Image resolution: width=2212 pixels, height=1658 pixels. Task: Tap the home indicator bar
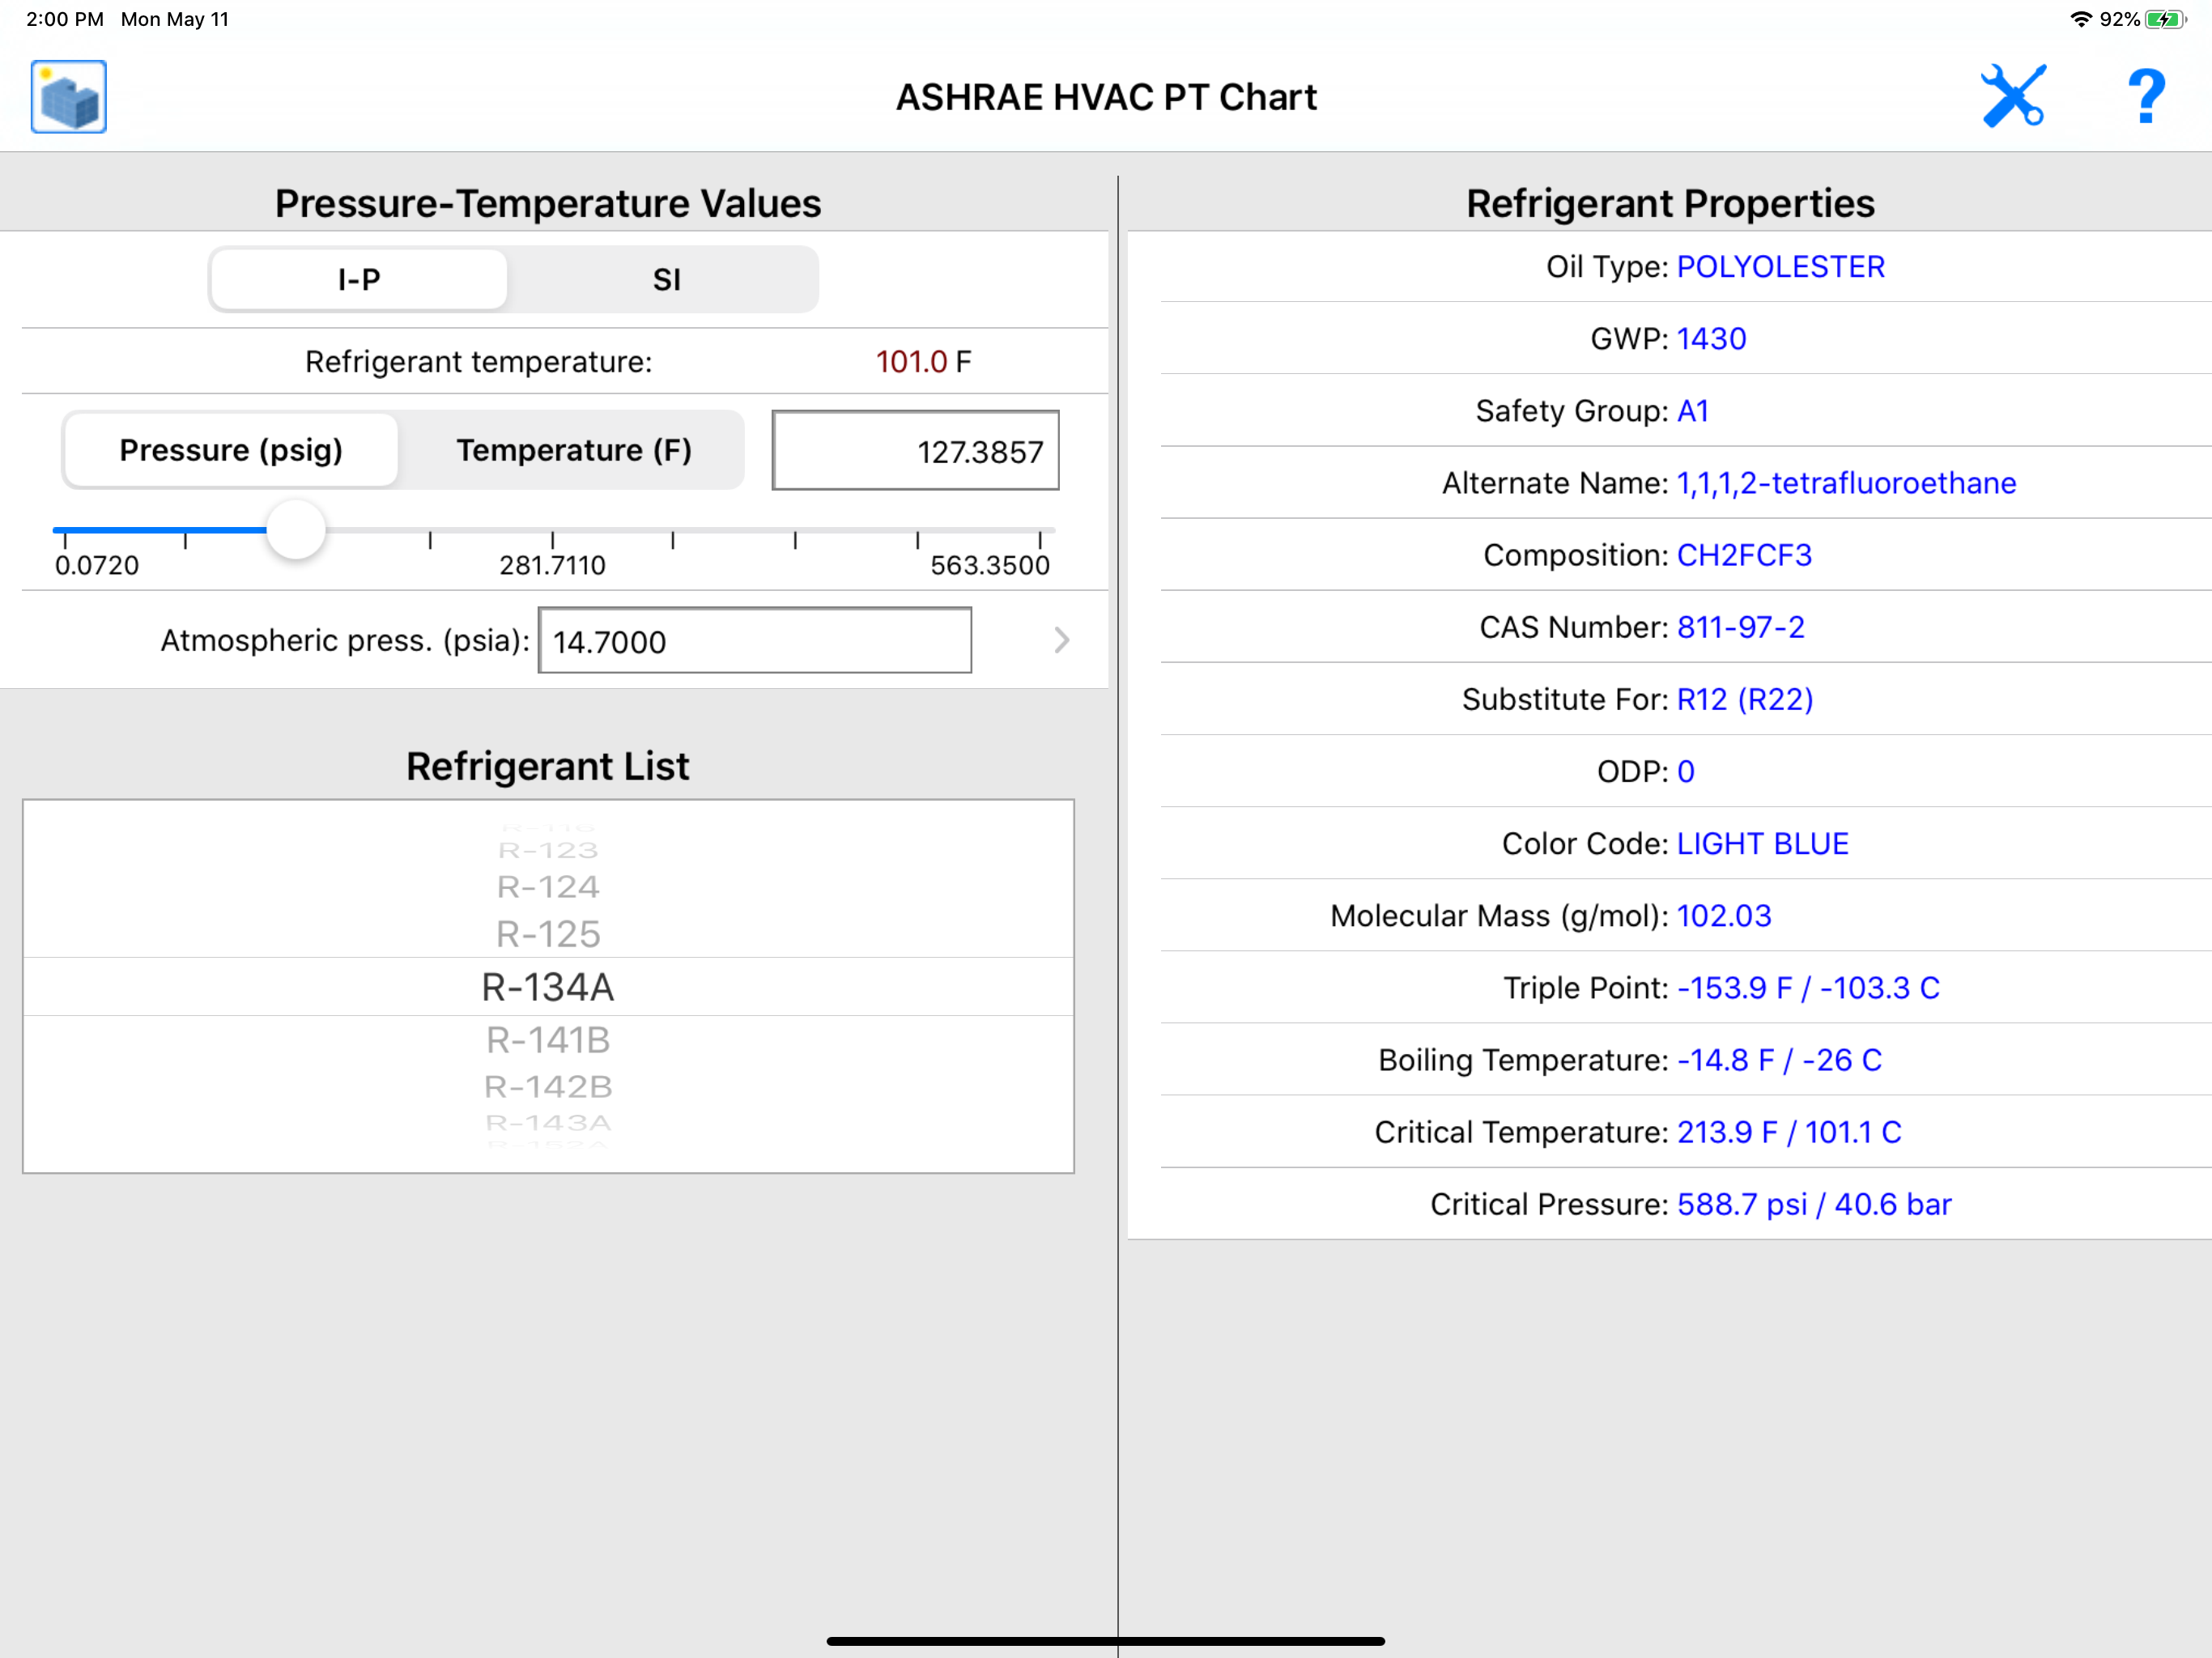[1106, 1641]
